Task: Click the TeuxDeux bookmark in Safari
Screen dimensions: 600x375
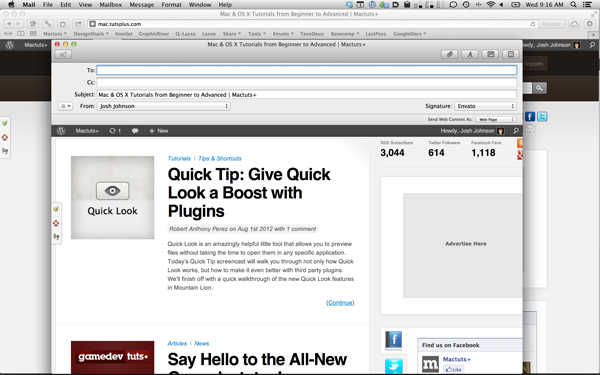Action: click(x=312, y=34)
